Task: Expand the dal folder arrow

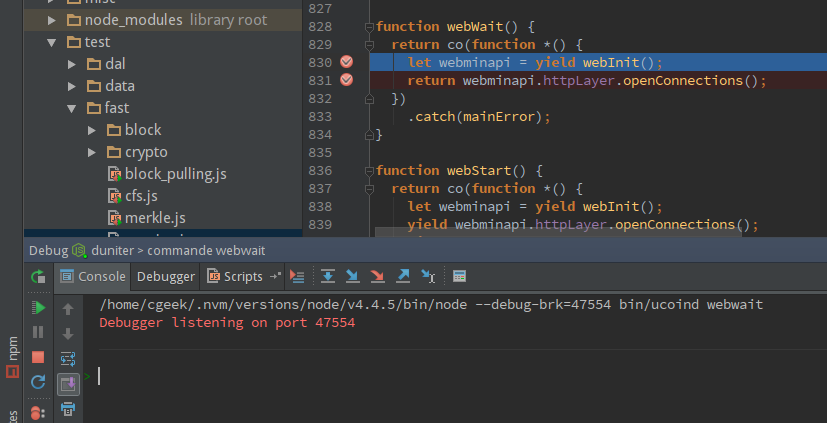Action: click(72, 64)
